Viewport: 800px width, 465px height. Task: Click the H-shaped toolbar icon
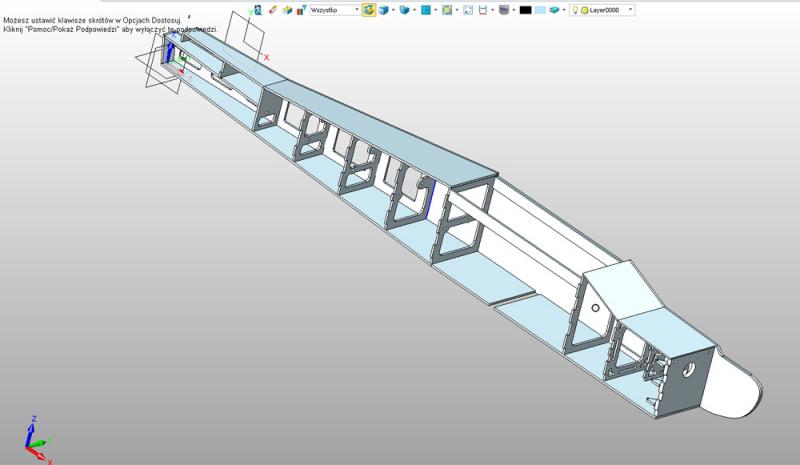484,9
